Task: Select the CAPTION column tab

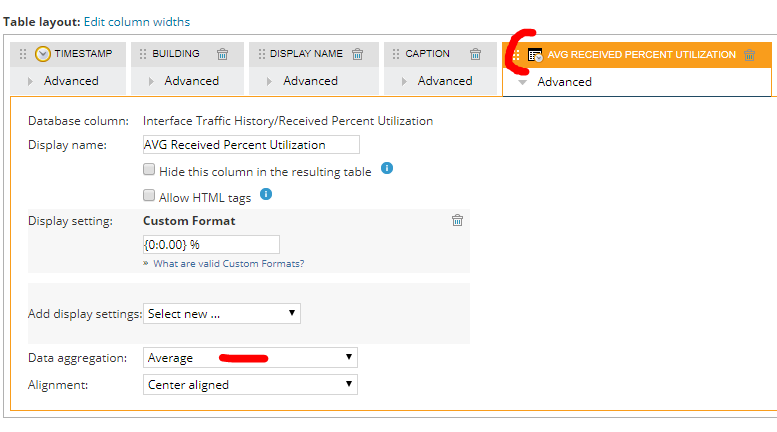Action: tap(427, 54)
